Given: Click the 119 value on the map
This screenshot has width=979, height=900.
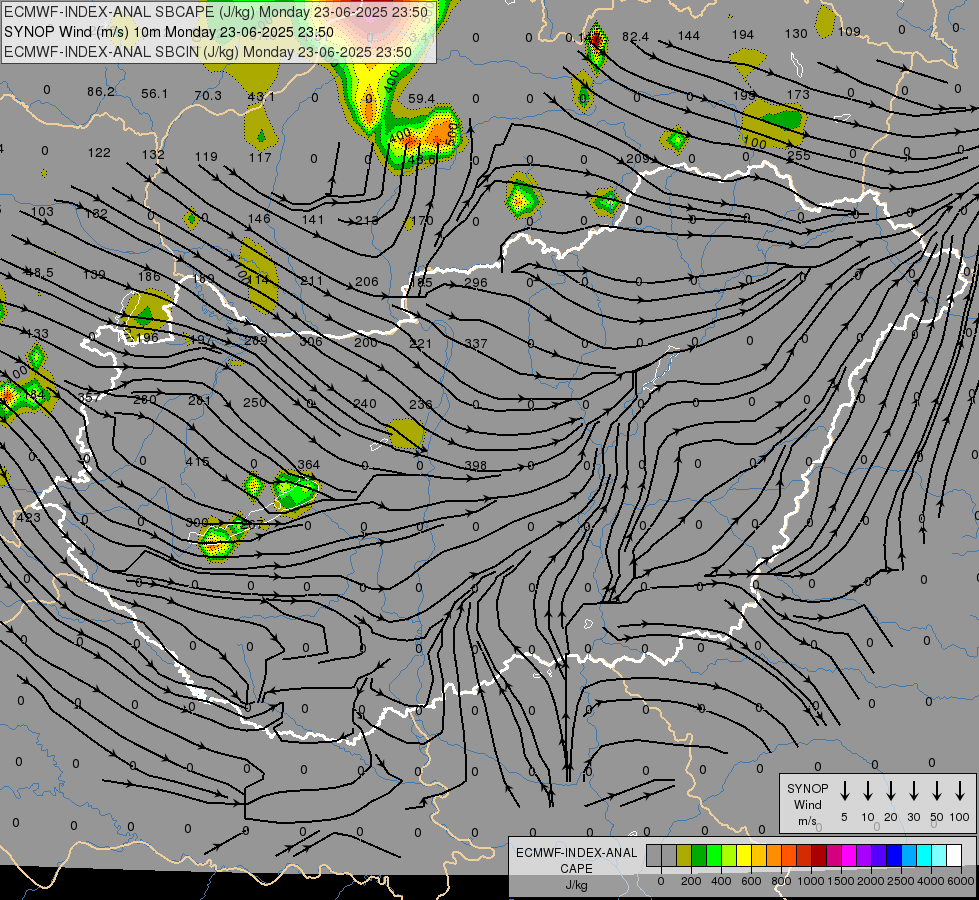Looking at the screenshot, I should coord(206,157).
